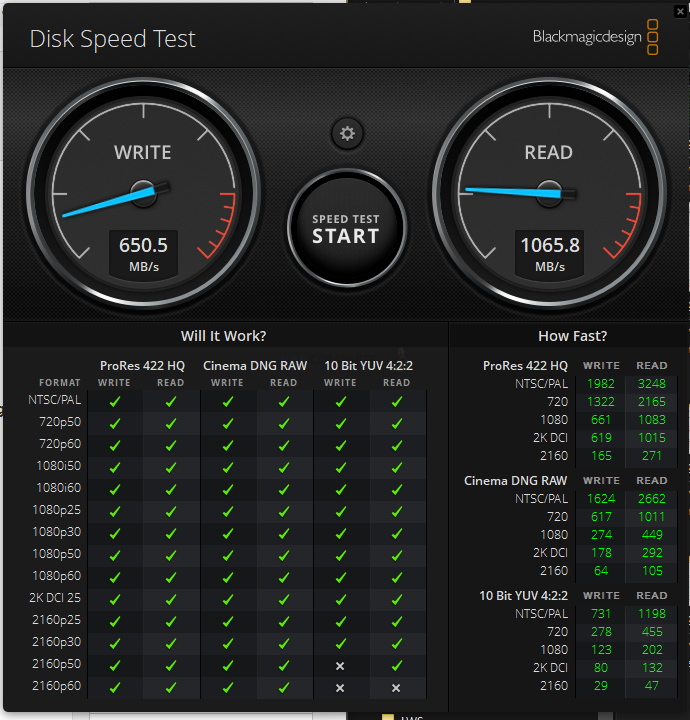Click the 10 Bit YUV write X for 2160p50

340,666
